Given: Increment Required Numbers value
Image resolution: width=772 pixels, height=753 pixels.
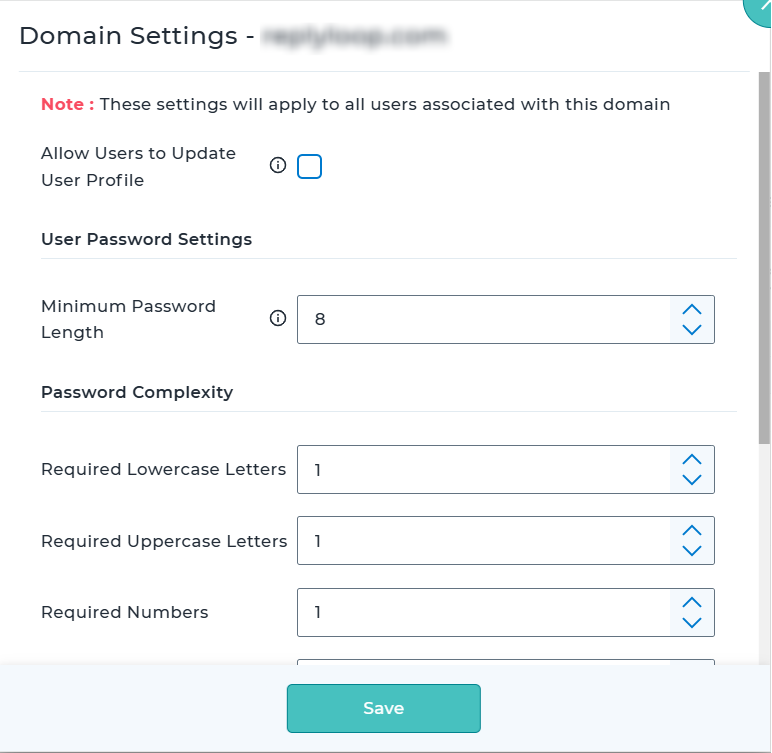Looking at the screenshot, I should (691, 602).
